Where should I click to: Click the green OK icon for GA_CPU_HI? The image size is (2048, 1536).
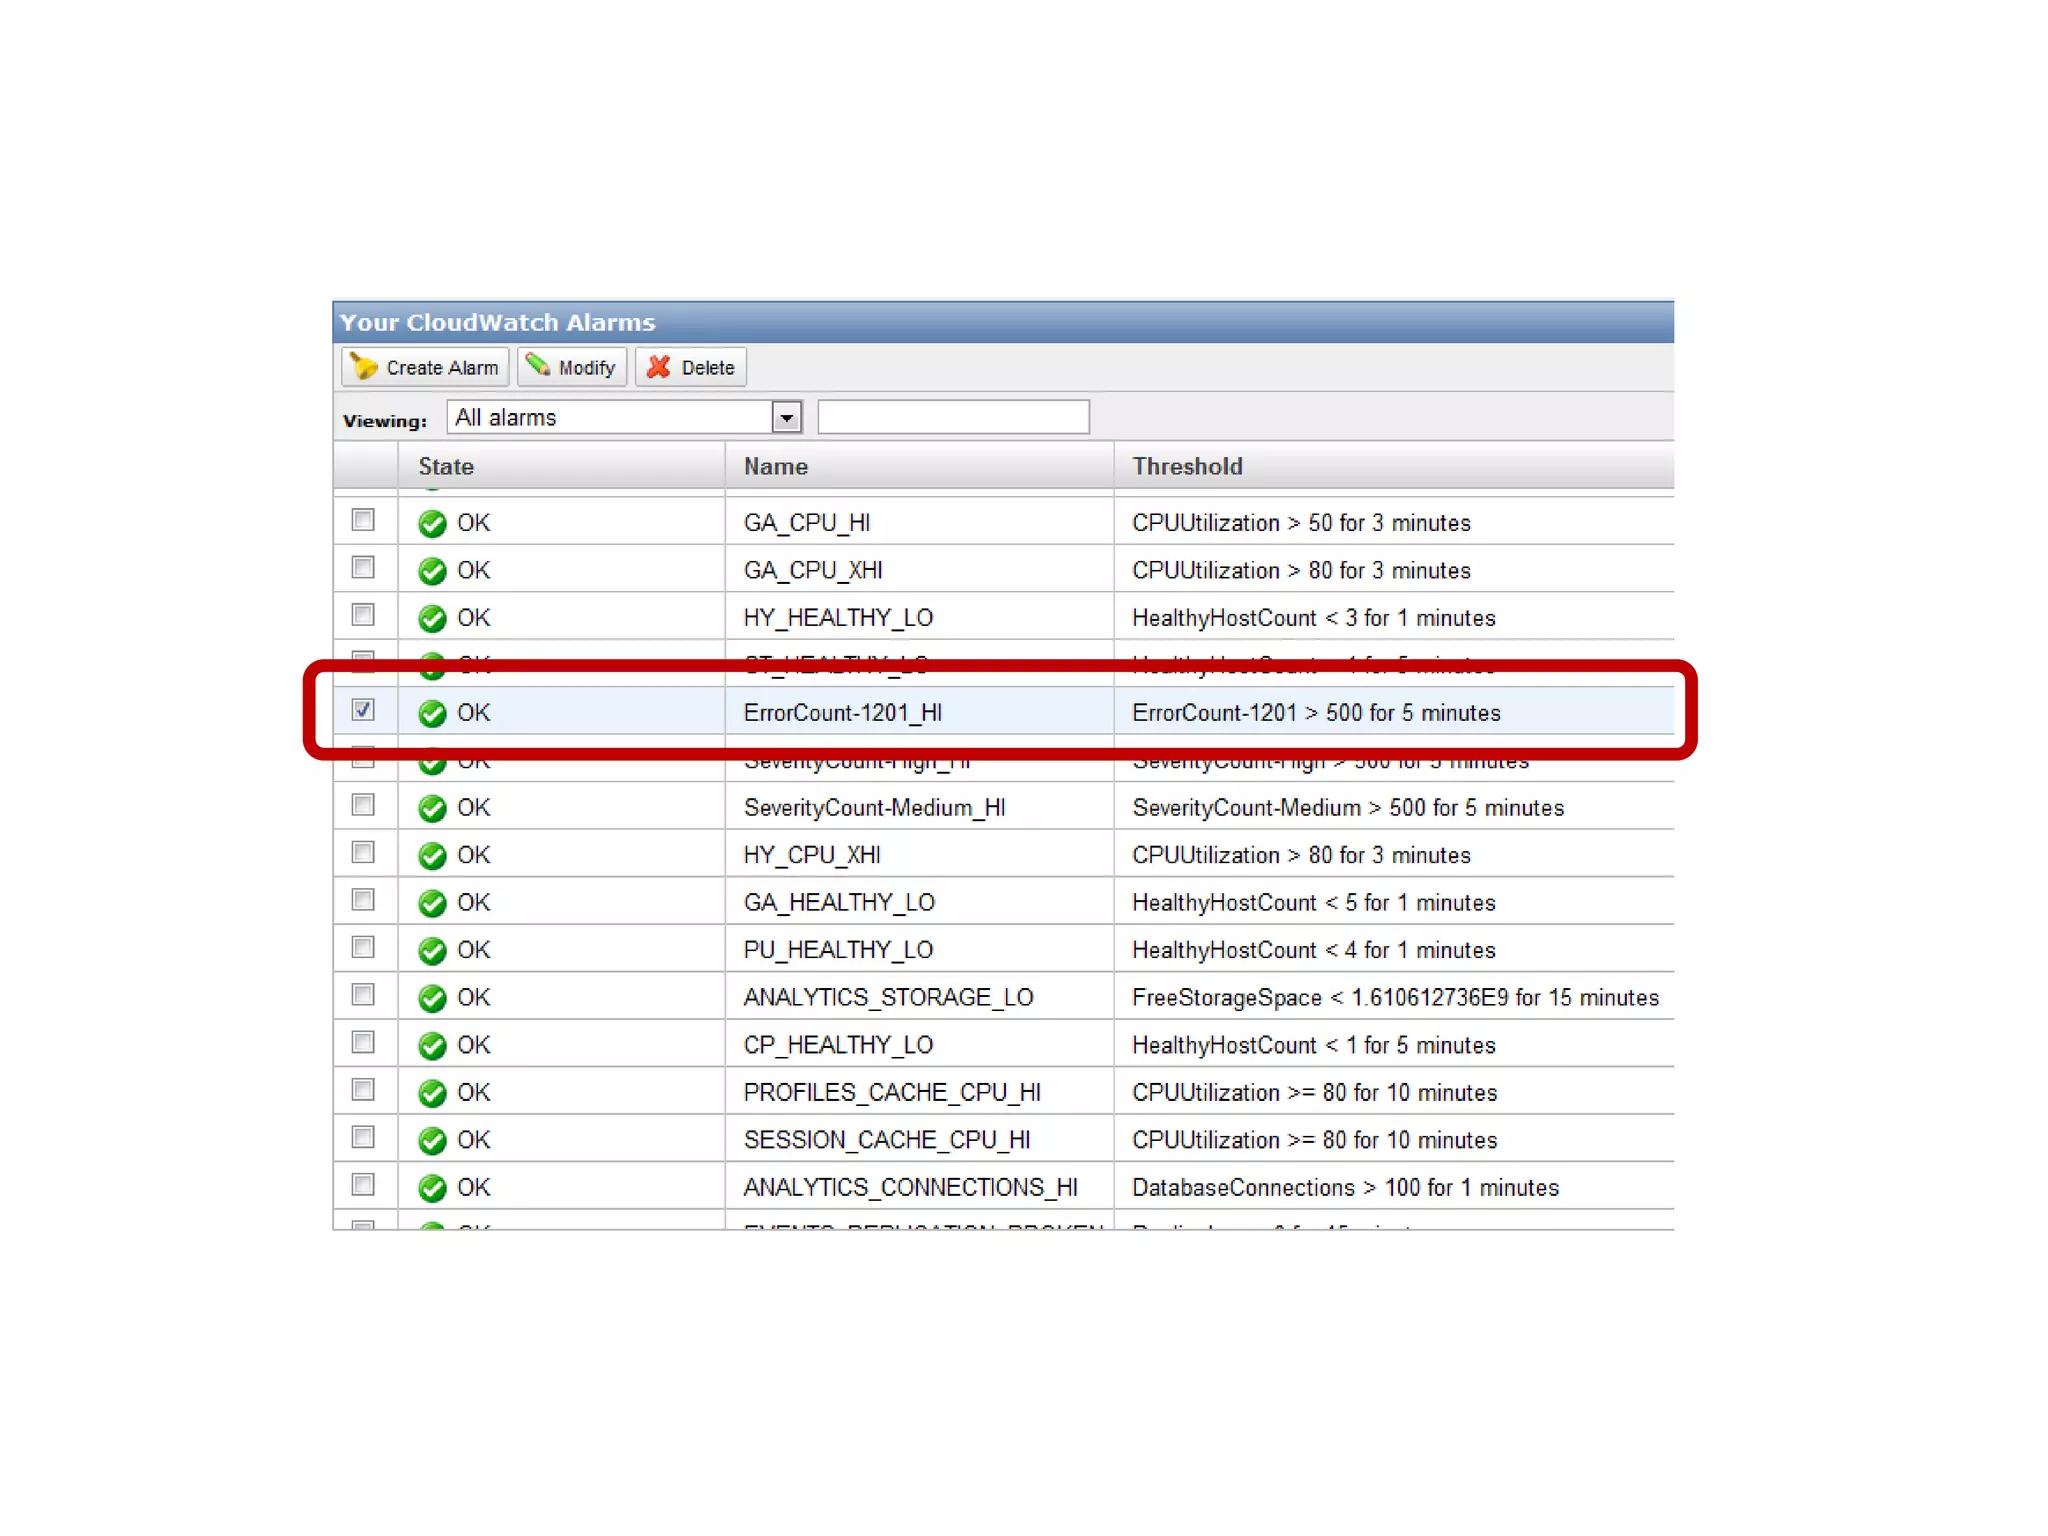(432, 523)
